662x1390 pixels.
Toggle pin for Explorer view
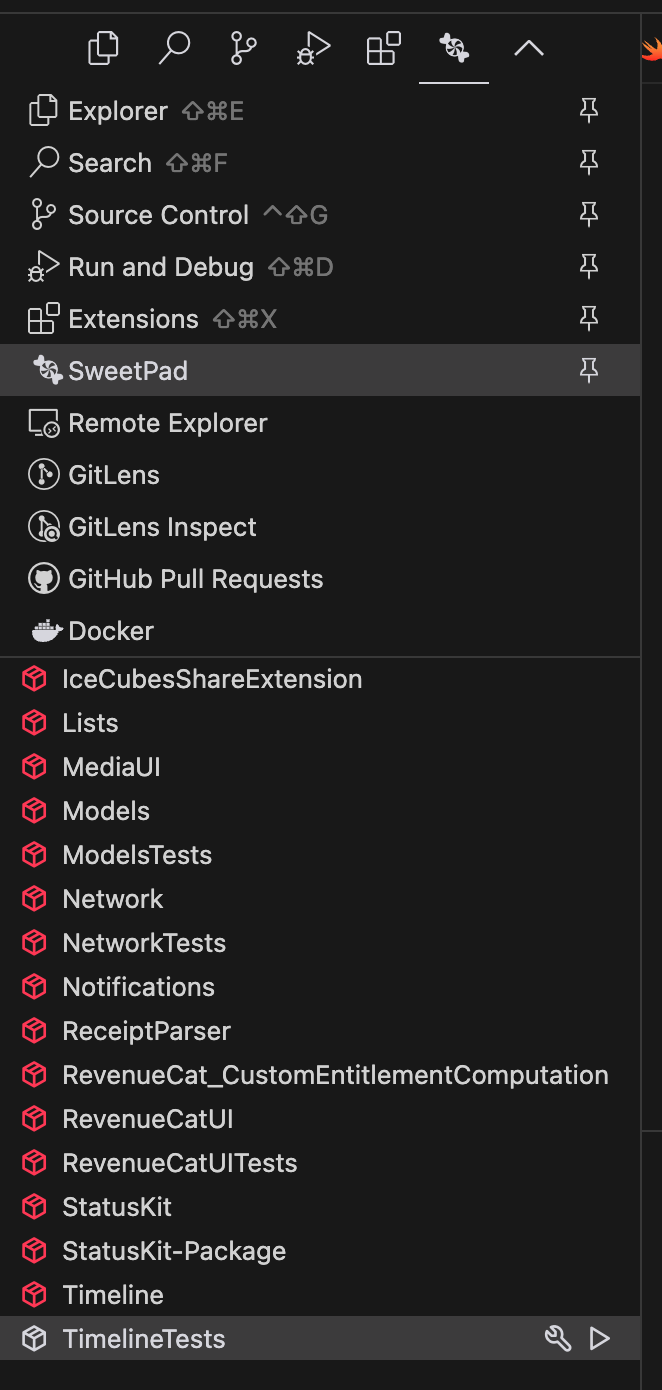pos(589,111)
